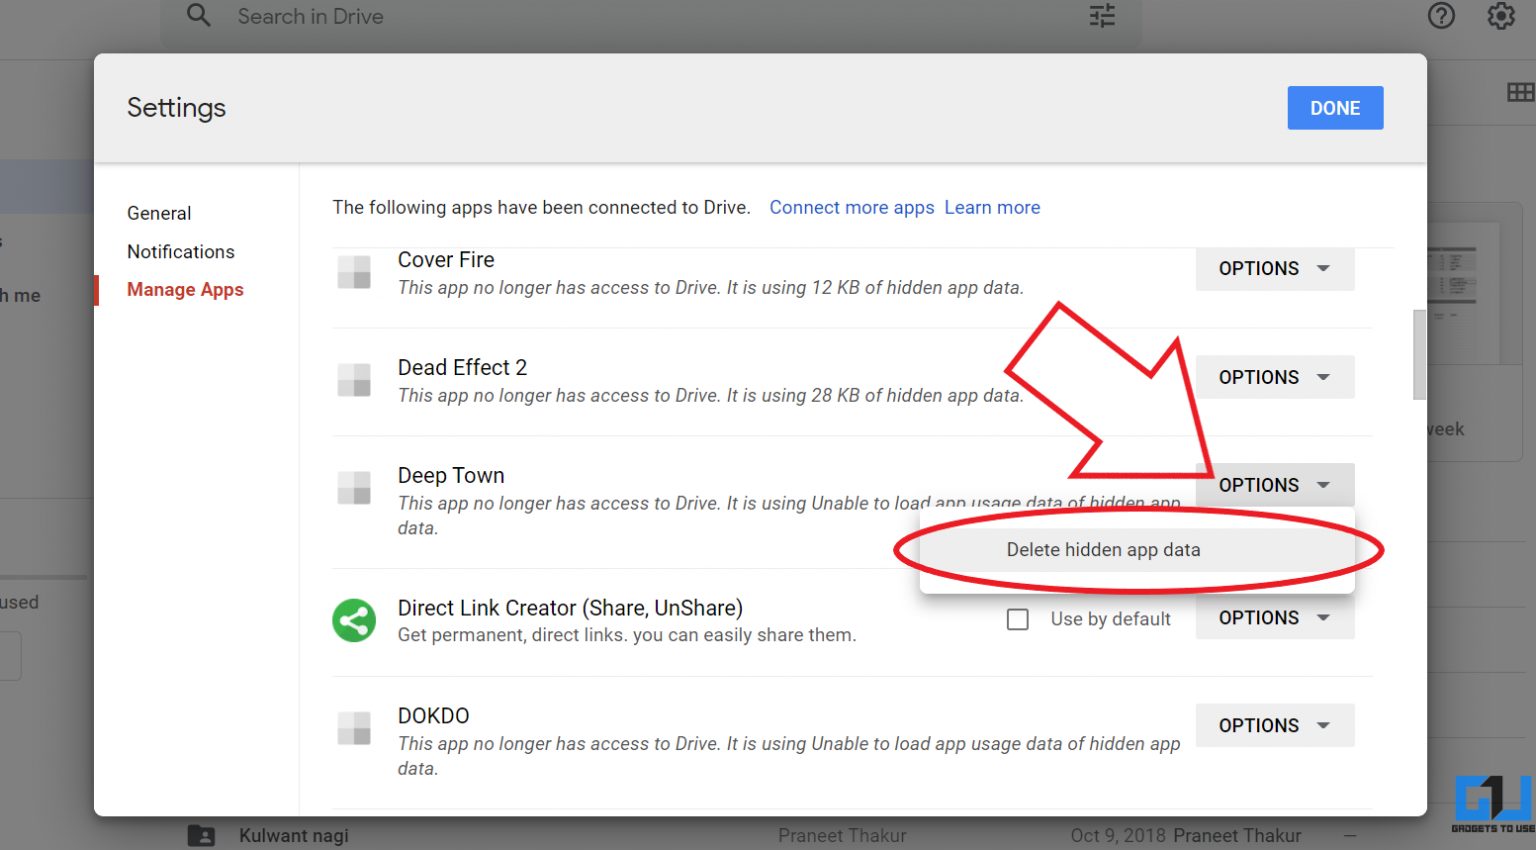Collapse OPTIONS dropdown for Deep Town
The width and height of the screenshot is (1536, 850).
[1275, 485]
